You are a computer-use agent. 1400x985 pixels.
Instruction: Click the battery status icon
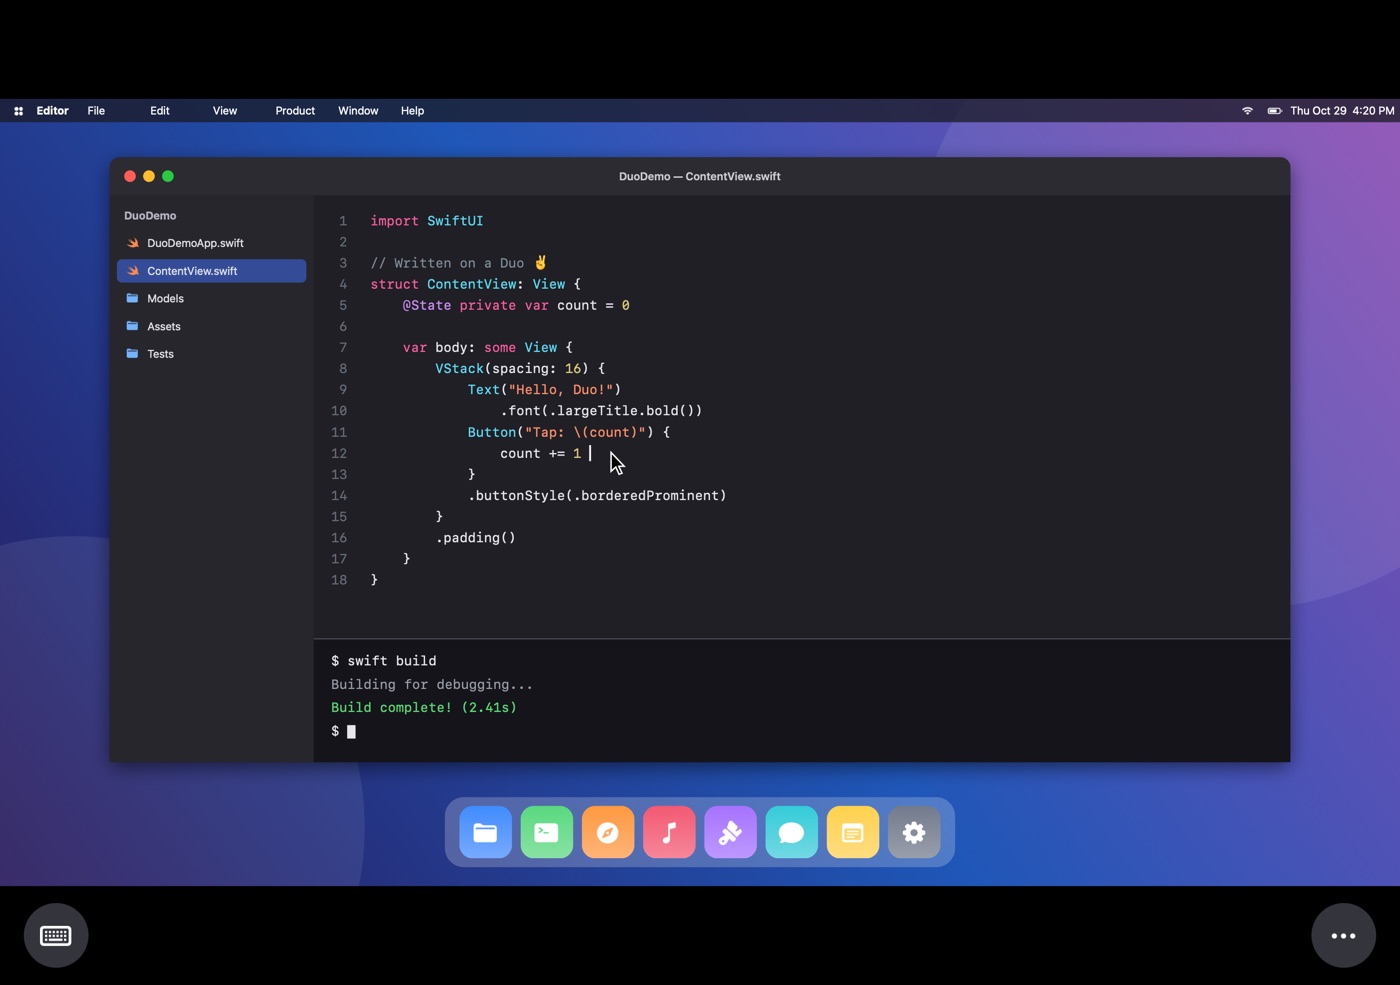click(x=1274, y=111)
